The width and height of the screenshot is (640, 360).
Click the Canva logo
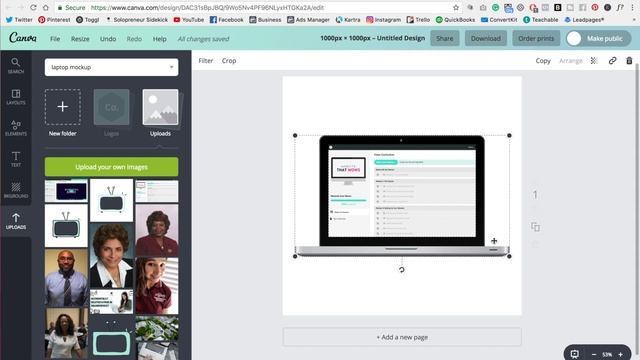coord(23,38)
